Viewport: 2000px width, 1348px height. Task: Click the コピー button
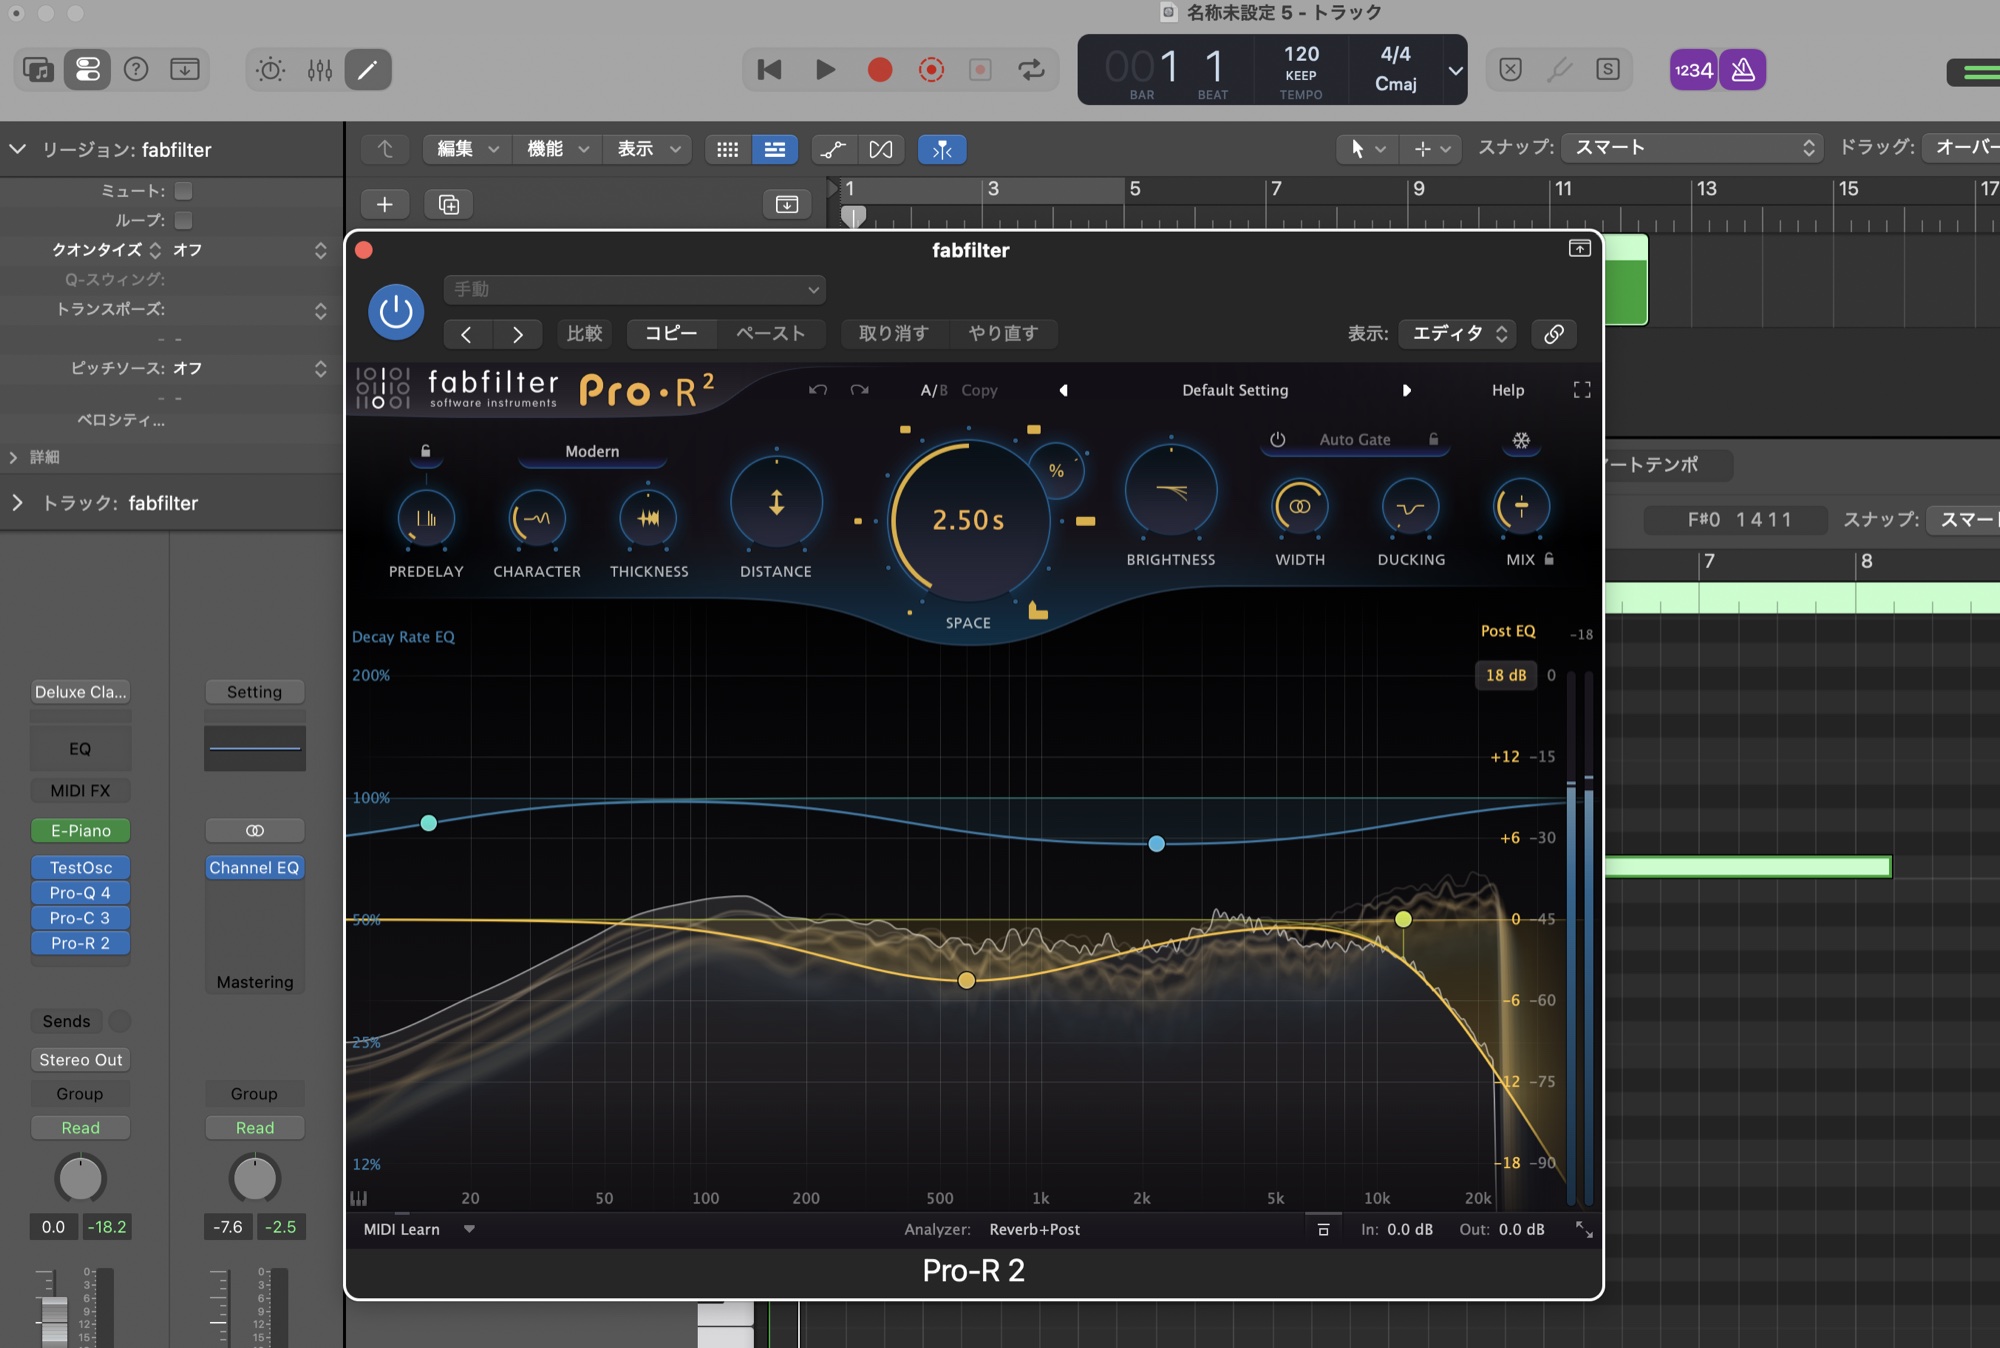point(671,334)
